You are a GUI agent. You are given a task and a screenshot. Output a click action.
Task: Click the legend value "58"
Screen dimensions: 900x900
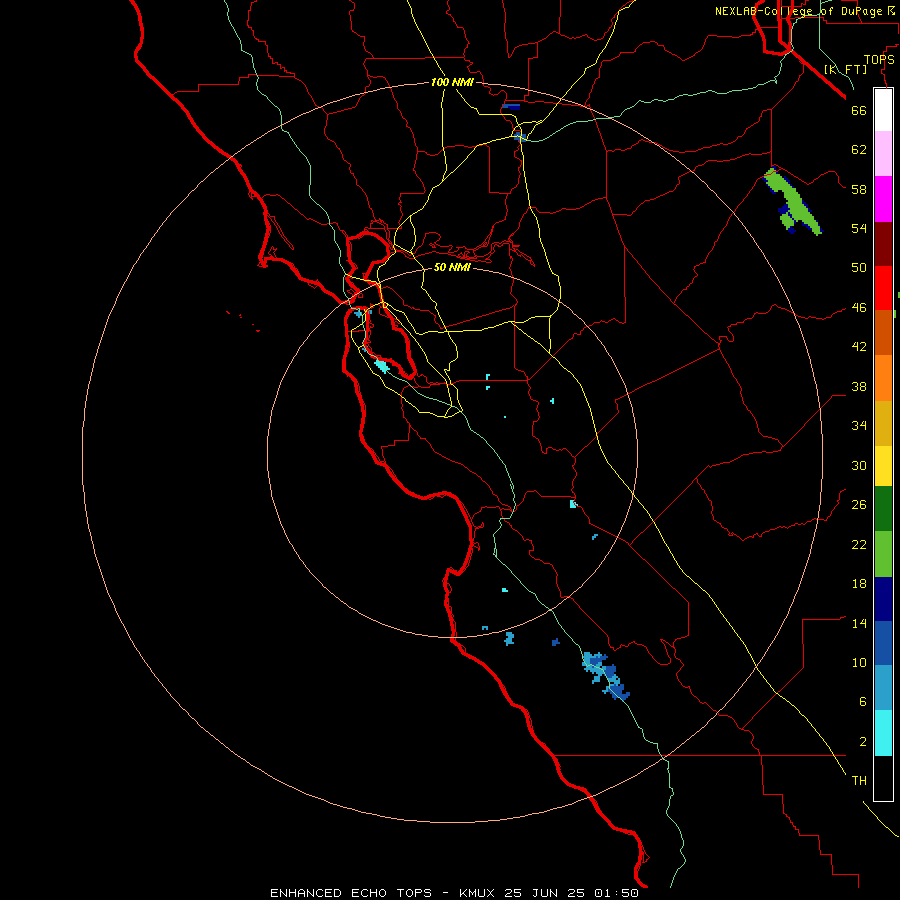point(859,189)
